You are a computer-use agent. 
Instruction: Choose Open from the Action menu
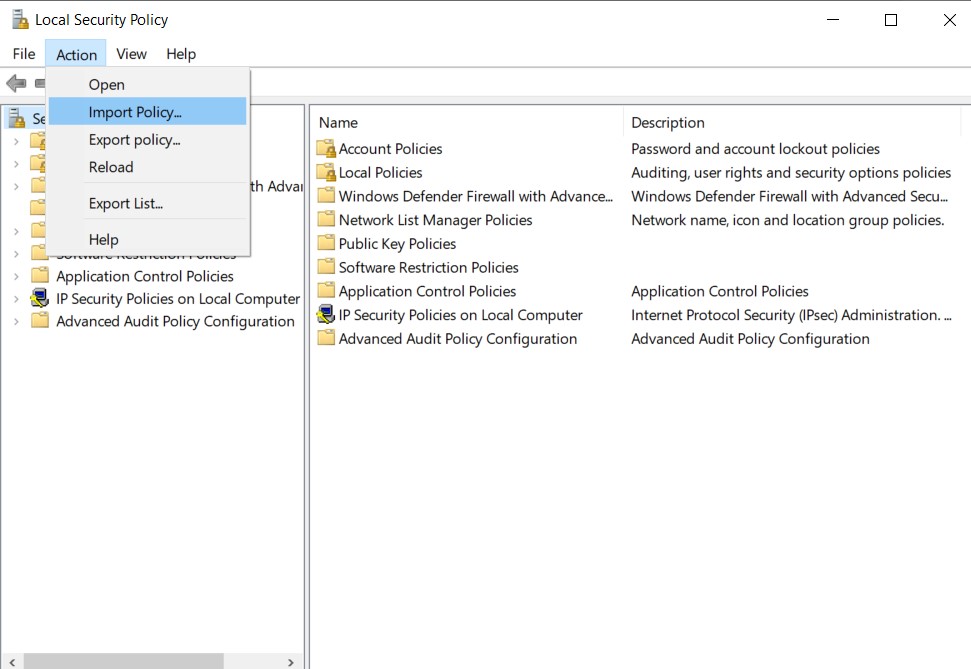147,84
